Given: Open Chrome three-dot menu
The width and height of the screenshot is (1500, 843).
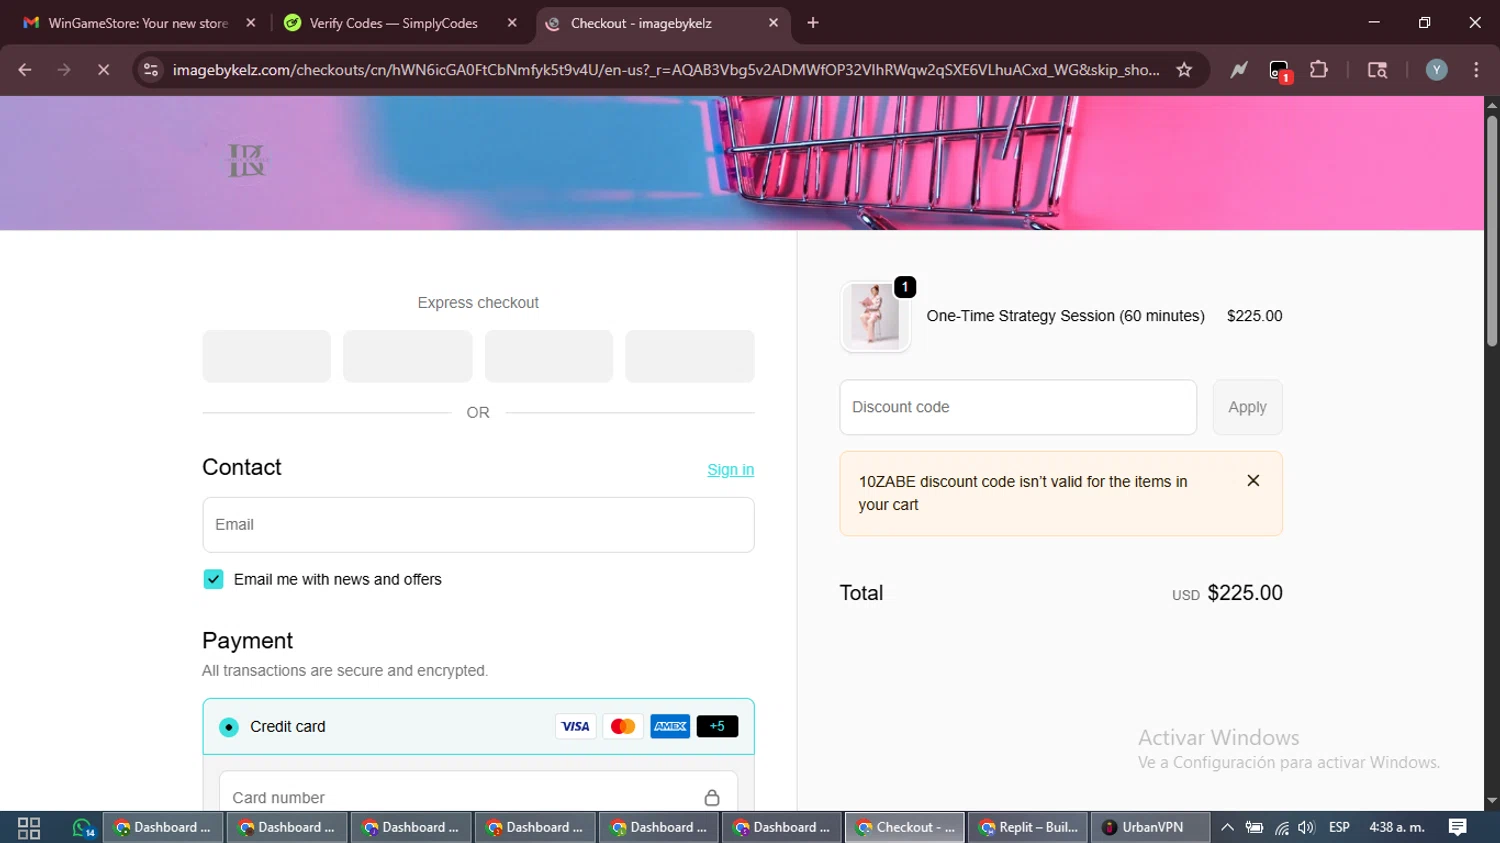Looking at the screenshot, I should click(x=1476, y=70).
